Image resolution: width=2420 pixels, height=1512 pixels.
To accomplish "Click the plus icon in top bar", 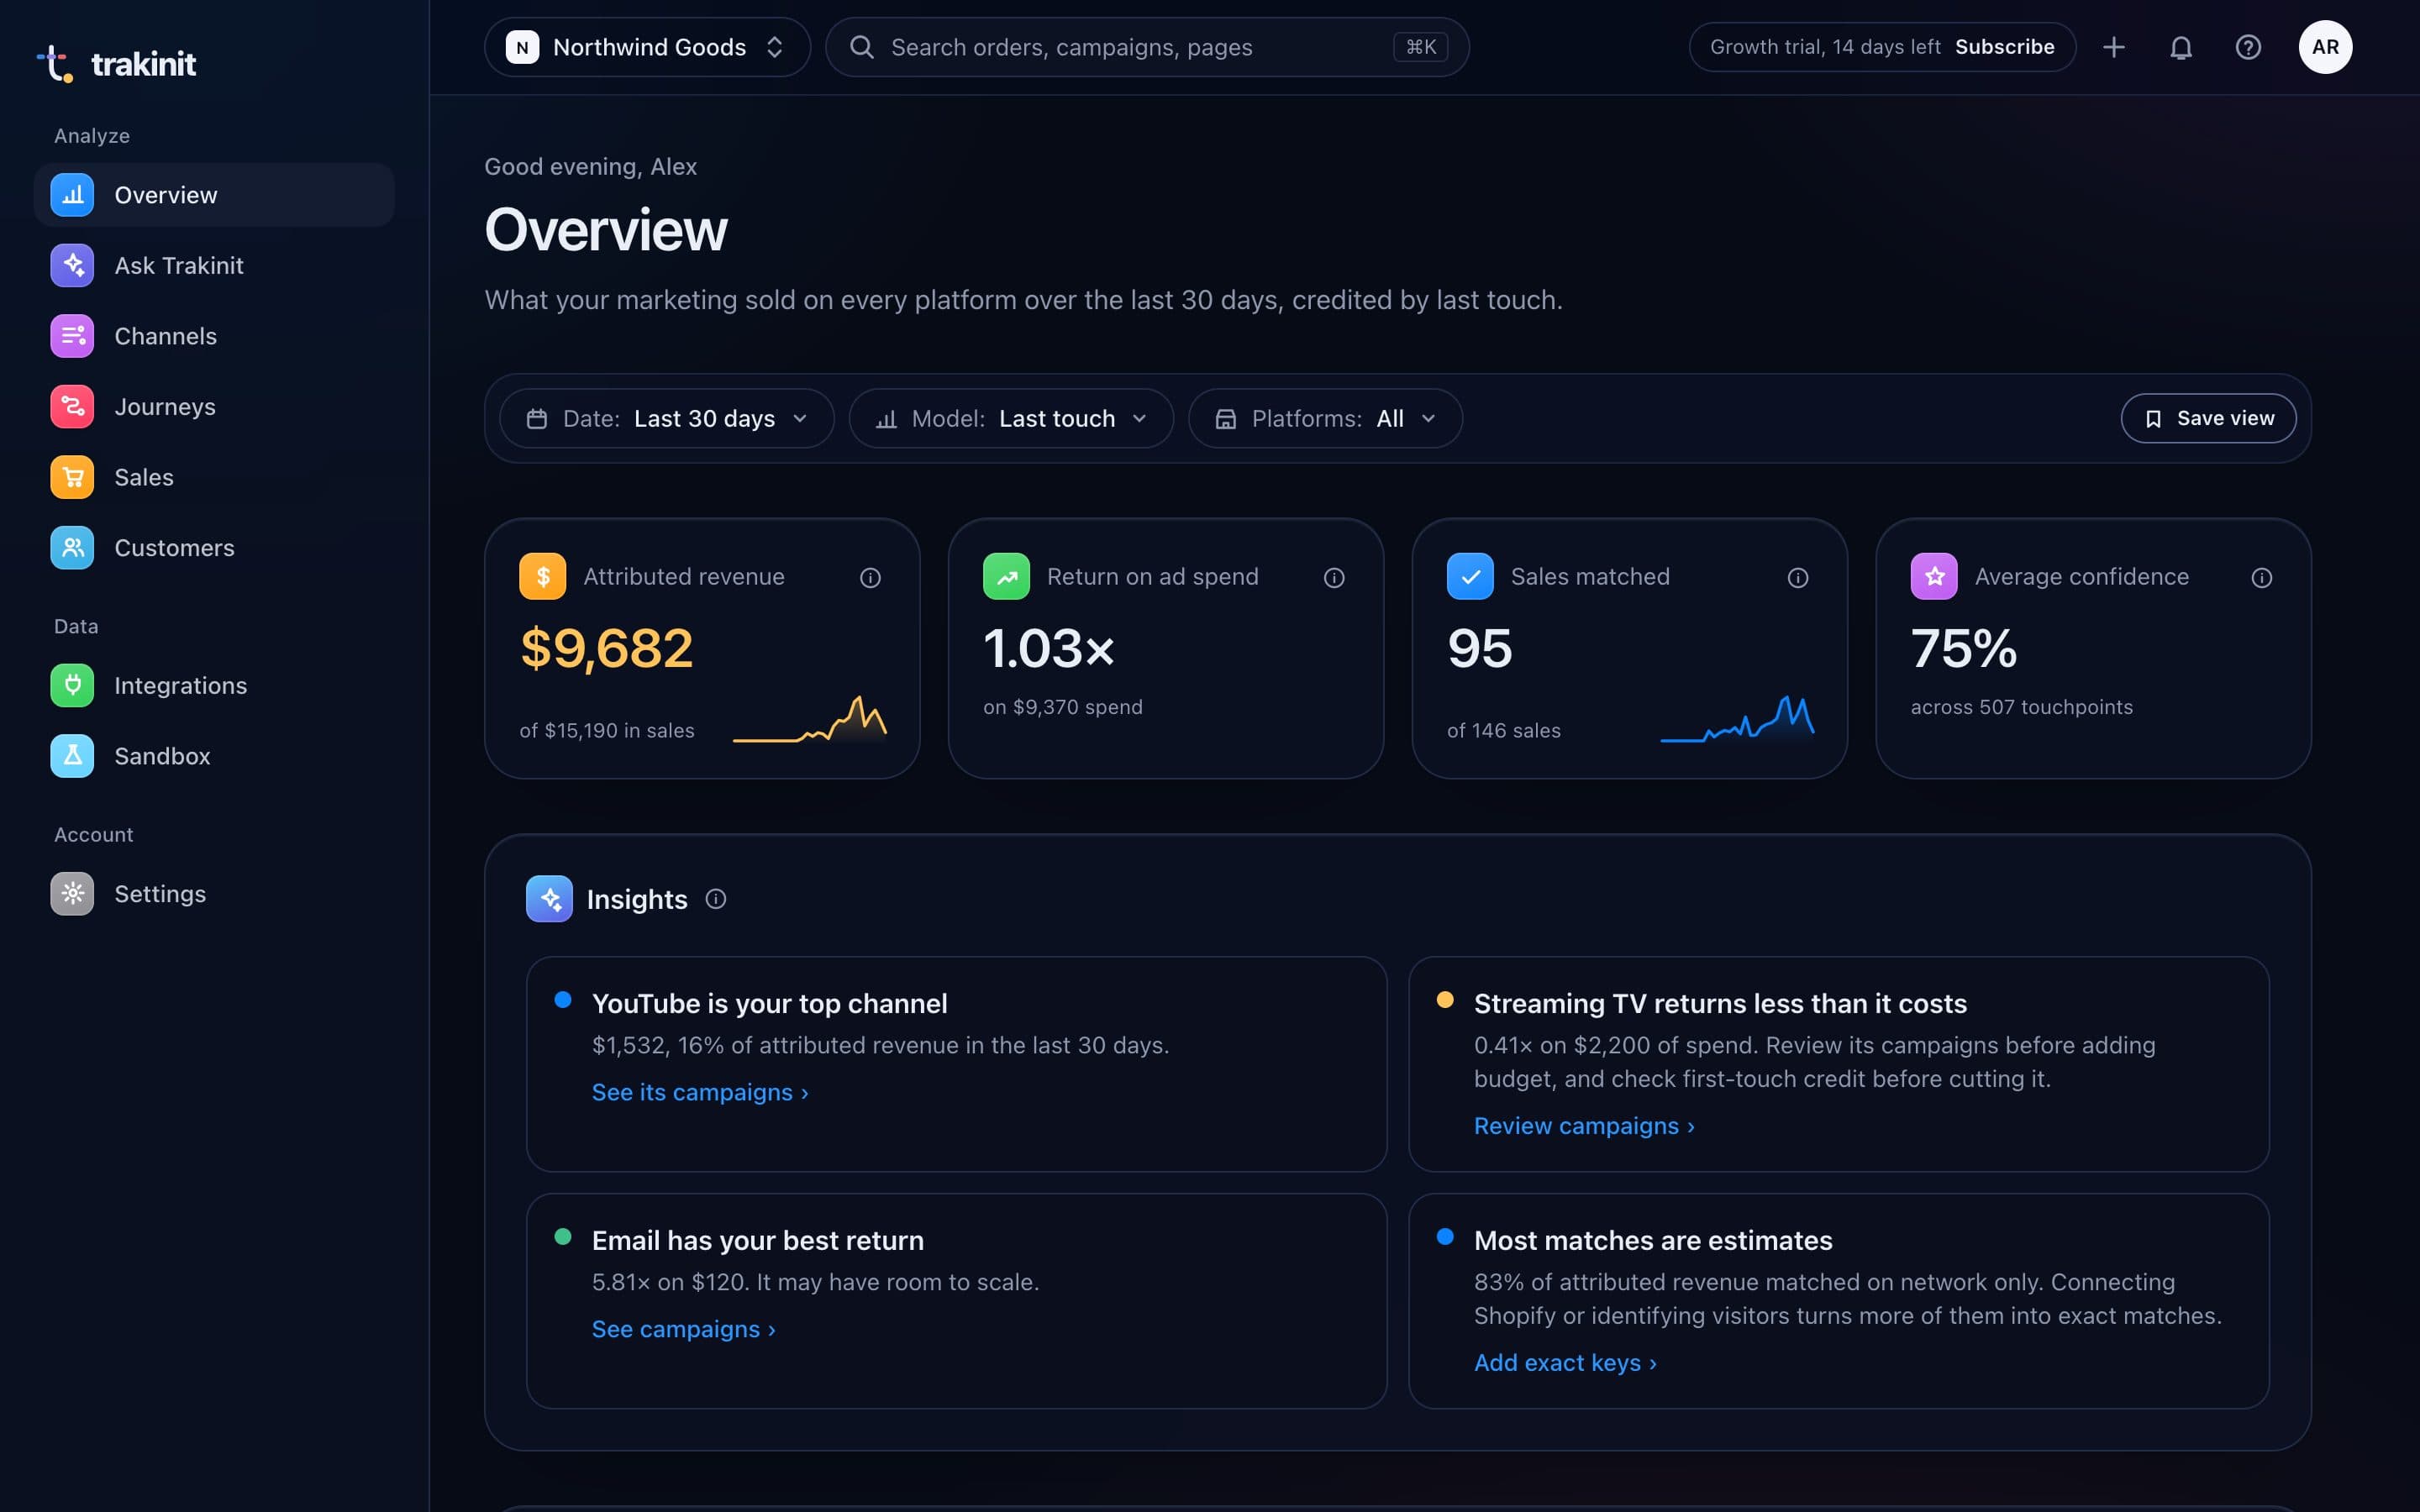I will click(x=2114, y=47).
